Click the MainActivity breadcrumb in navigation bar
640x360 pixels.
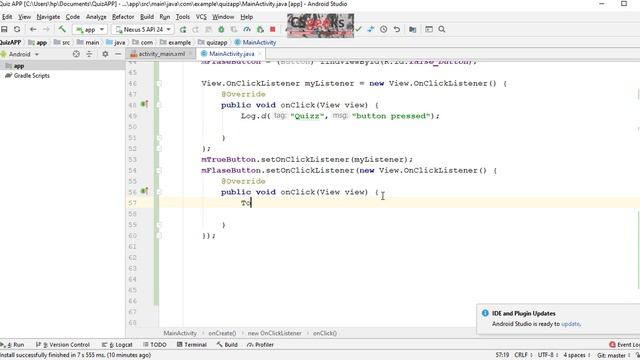pyautogui.click(x=256, y=42)
